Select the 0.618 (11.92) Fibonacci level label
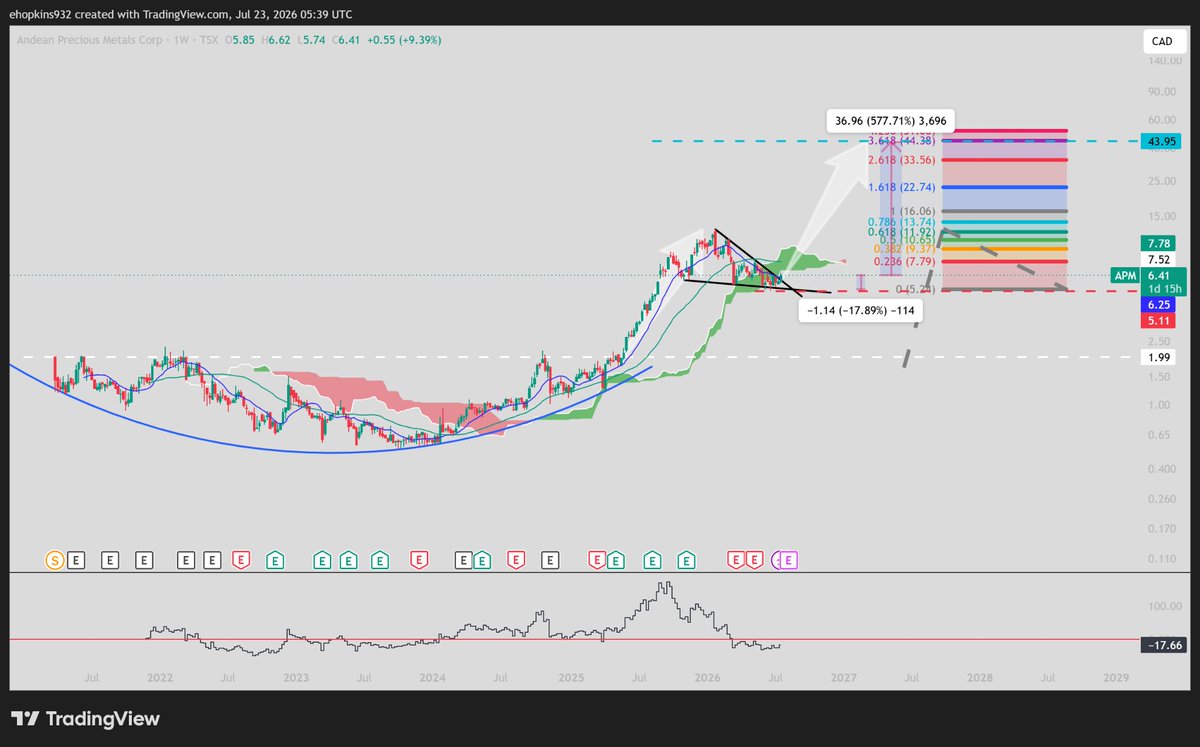 coord(901,232)
